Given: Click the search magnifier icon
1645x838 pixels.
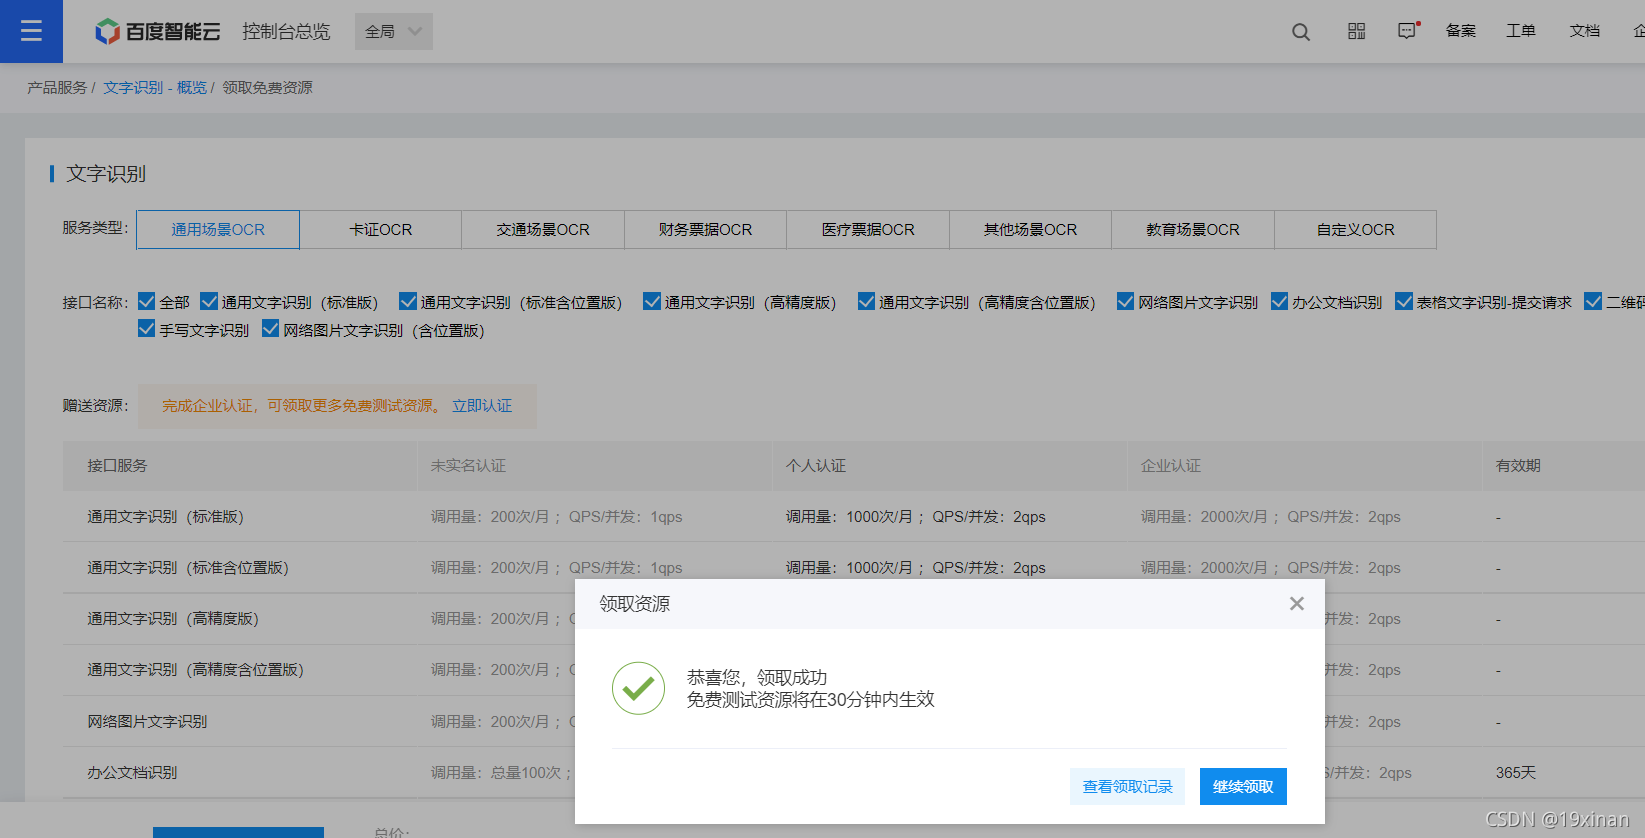Looking at the screenshot, I should pos(1300,32).
